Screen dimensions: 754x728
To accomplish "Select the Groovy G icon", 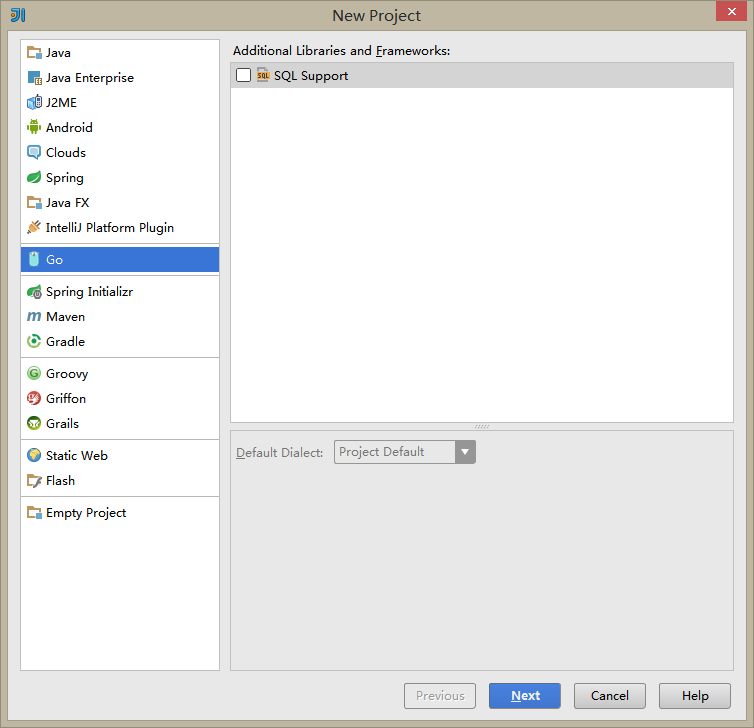I will pos(34,373).
